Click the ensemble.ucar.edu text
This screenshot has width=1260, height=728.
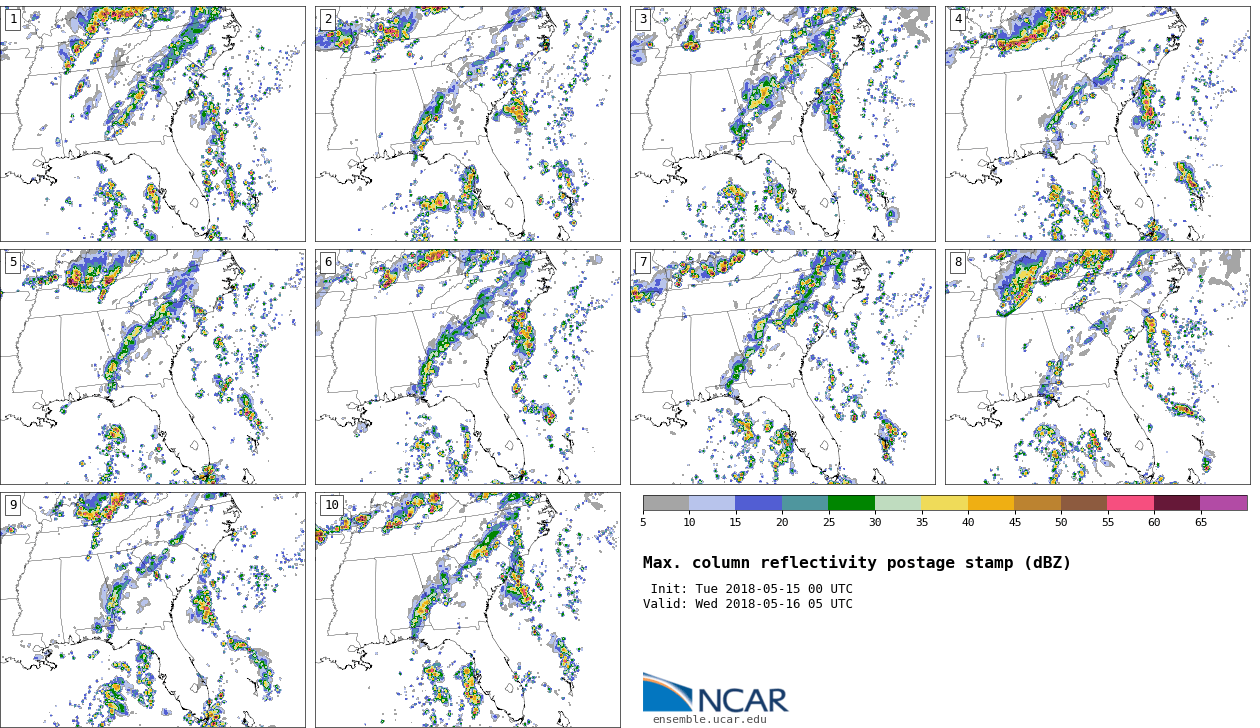tap(710, 719)
